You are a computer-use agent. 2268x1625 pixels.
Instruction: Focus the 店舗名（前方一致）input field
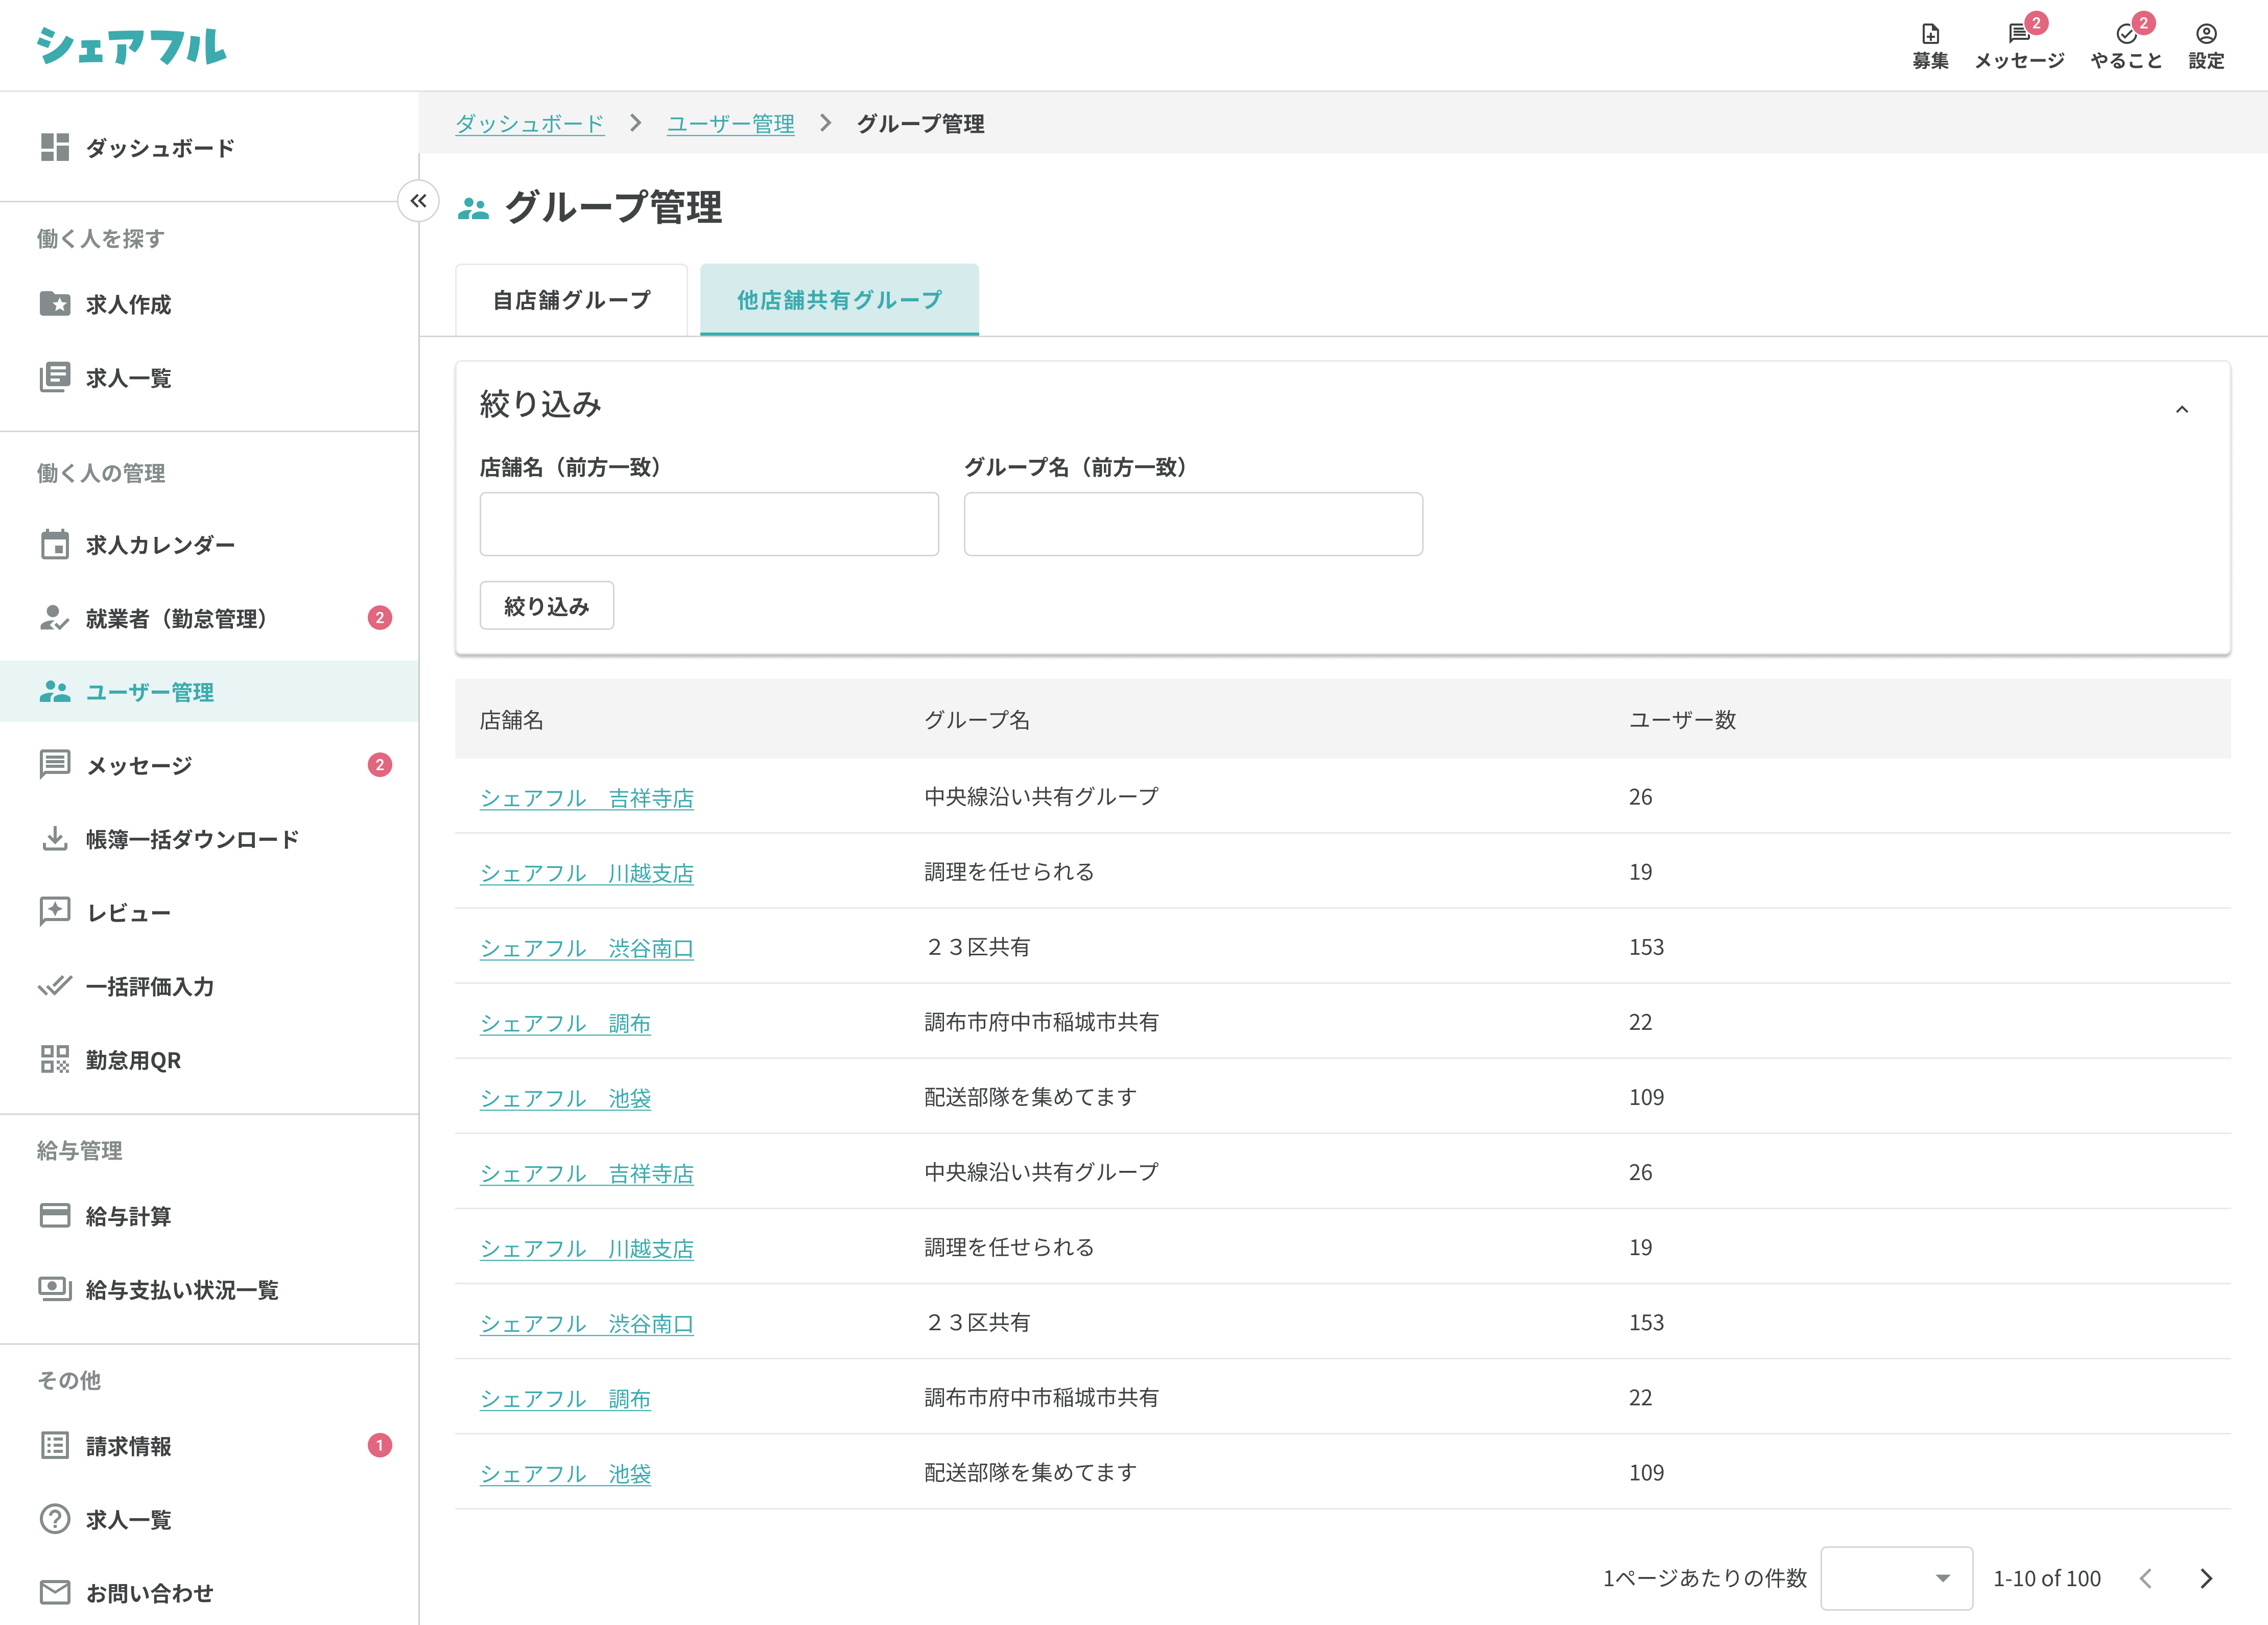[709, 523]
